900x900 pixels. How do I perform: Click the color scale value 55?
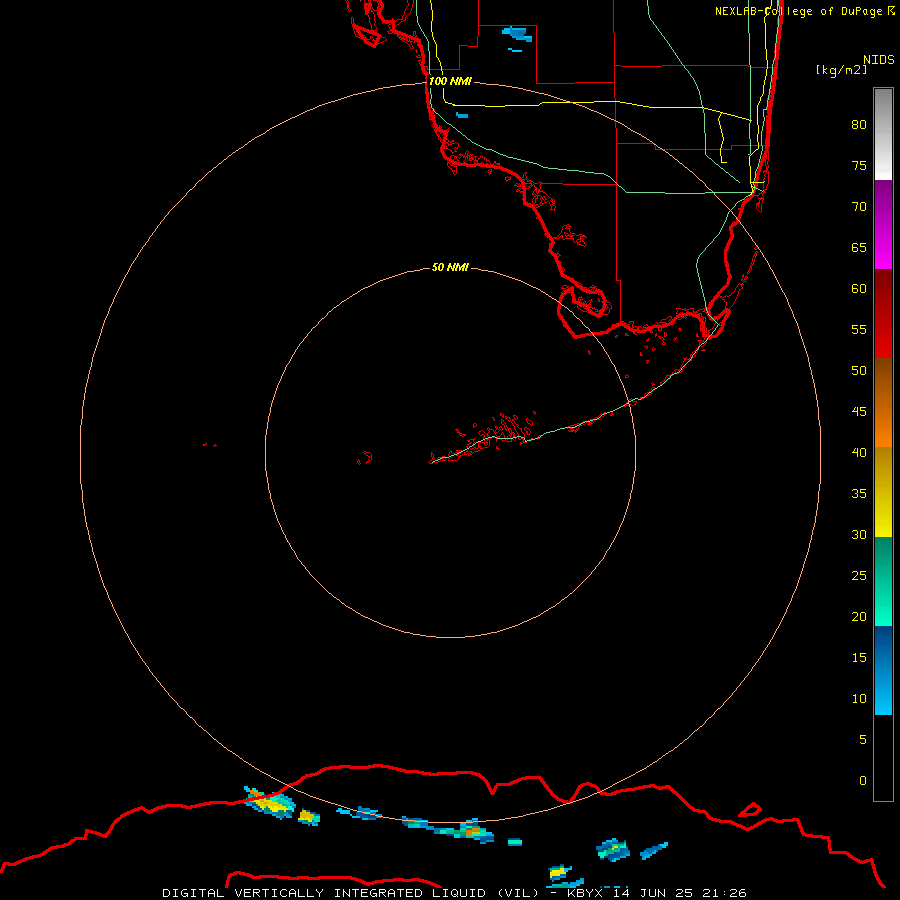(859, 329)
